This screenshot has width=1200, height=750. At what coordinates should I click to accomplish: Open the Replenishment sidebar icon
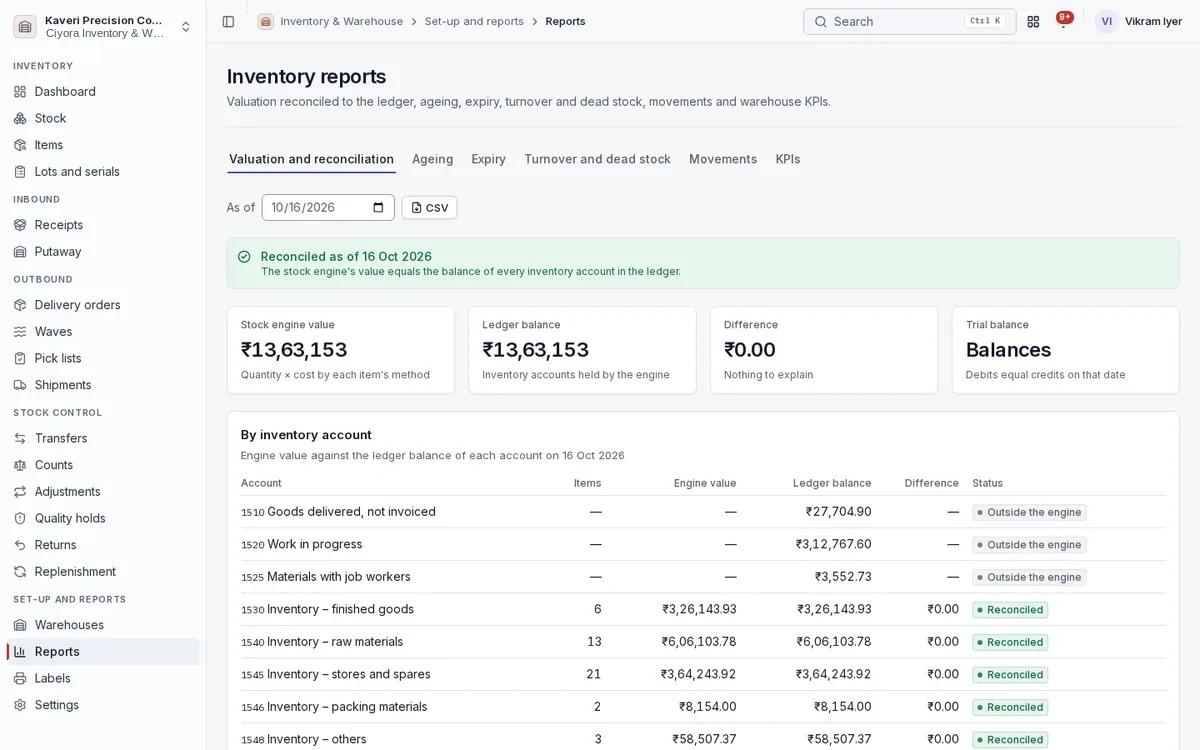[x=20, y=572]
